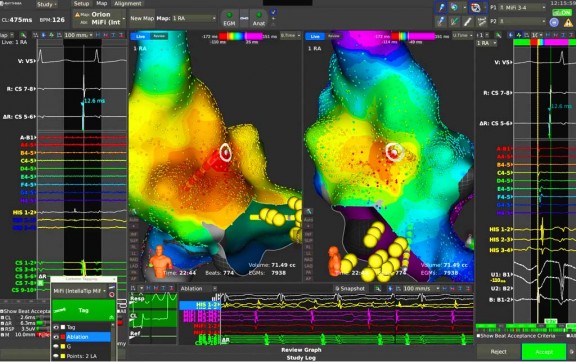This screenshot has width=576, height=362.
Task: Open the Alignment tab
Action: 128,3
